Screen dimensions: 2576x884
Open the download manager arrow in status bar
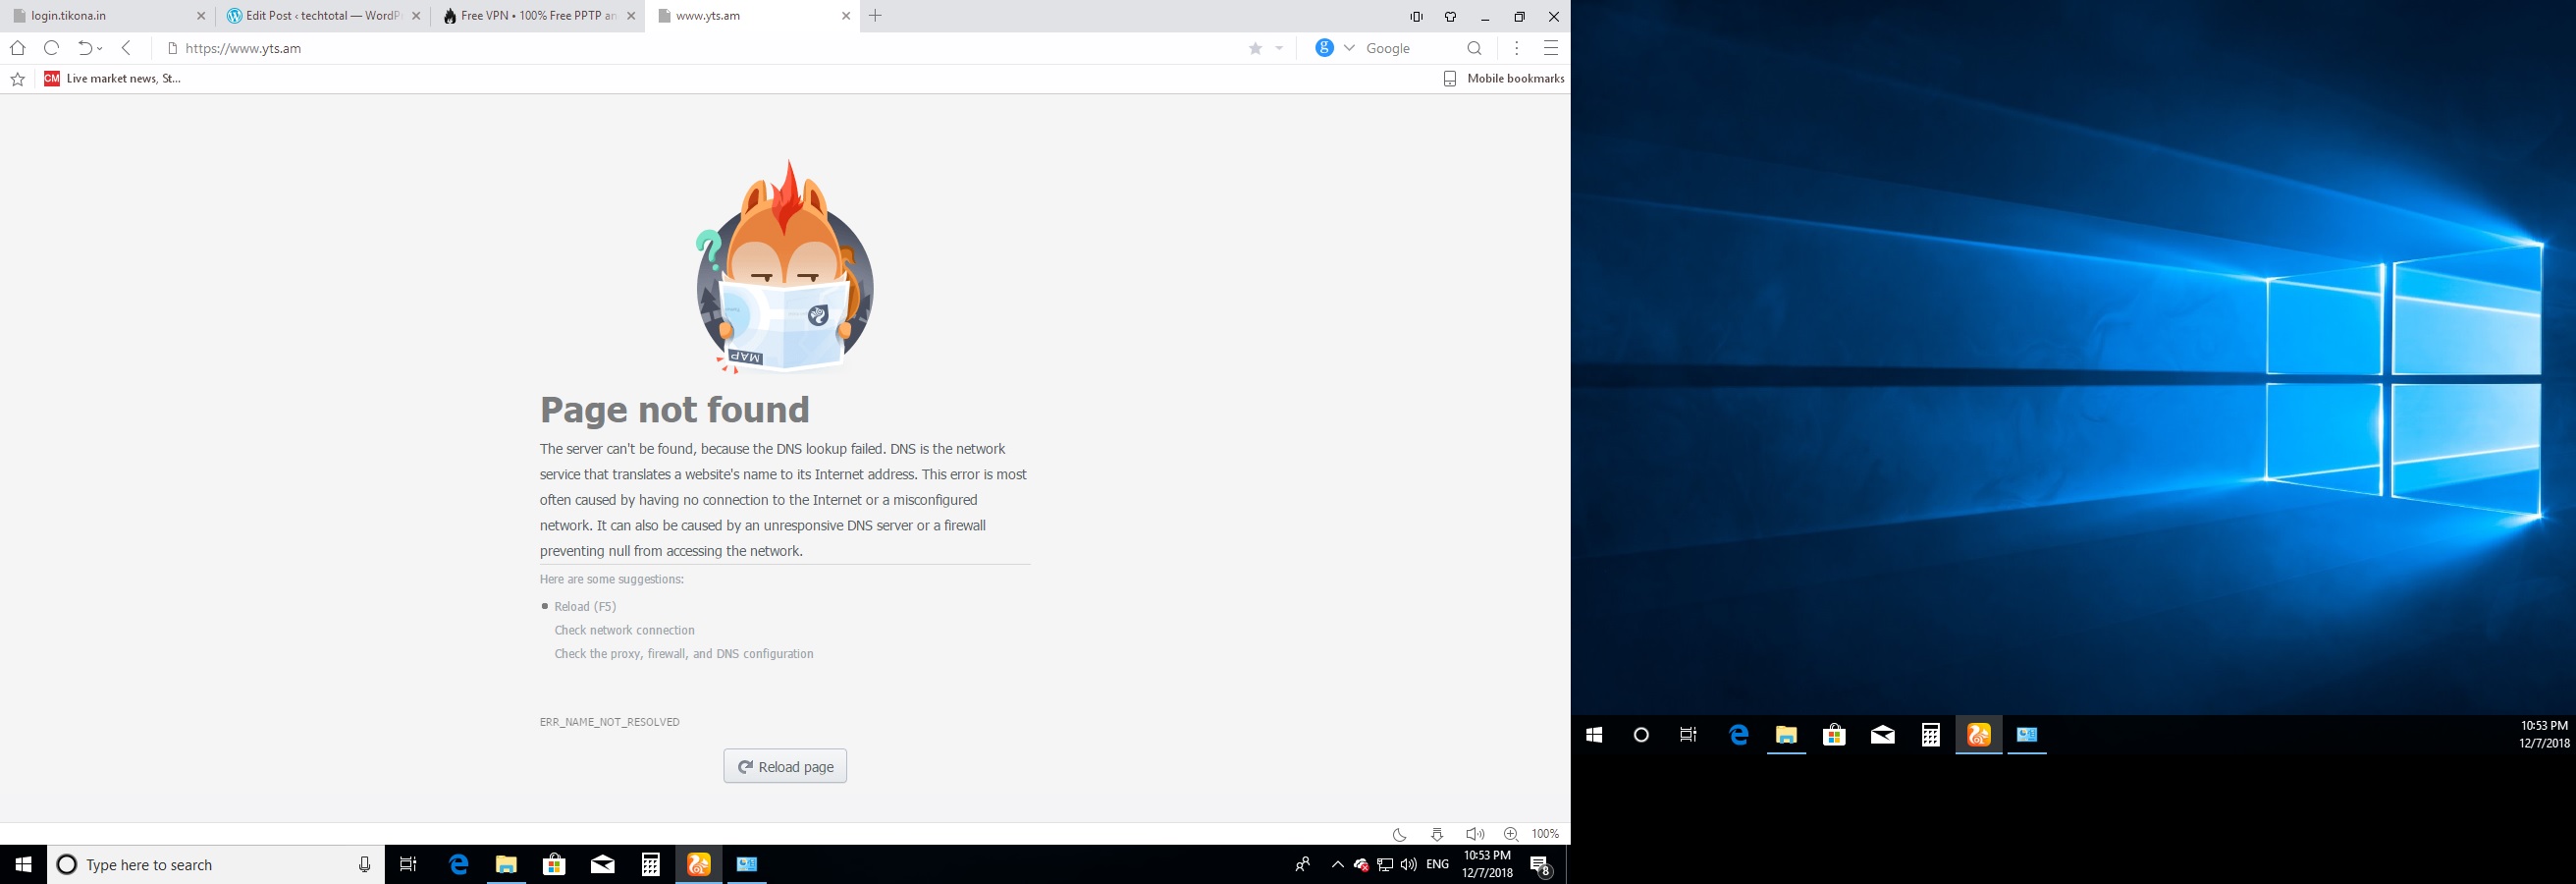(x=1437, y=834)
